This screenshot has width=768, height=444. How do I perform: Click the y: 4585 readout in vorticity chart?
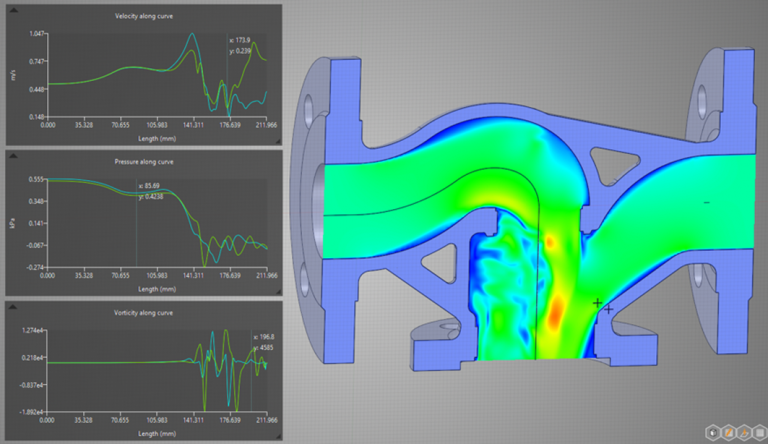(263, 348)
